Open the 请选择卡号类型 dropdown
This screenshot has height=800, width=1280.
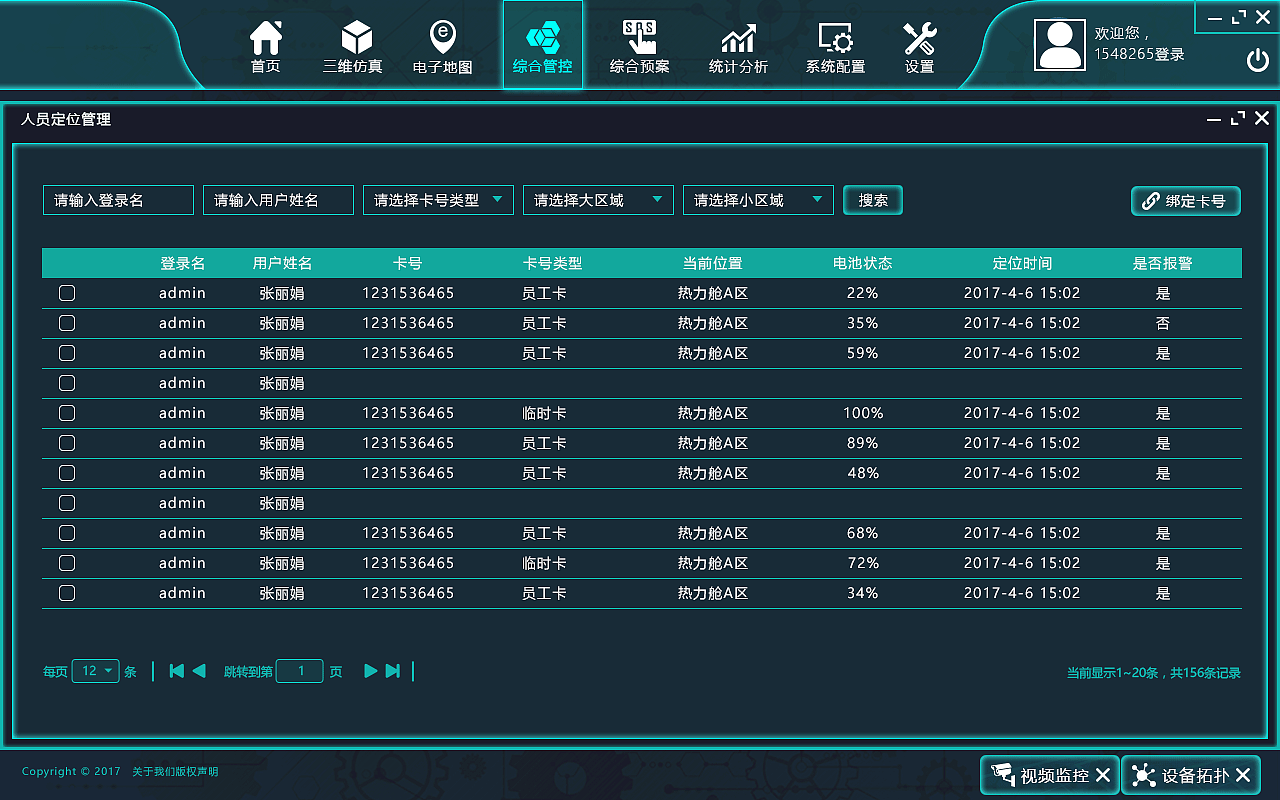point(438,200)
